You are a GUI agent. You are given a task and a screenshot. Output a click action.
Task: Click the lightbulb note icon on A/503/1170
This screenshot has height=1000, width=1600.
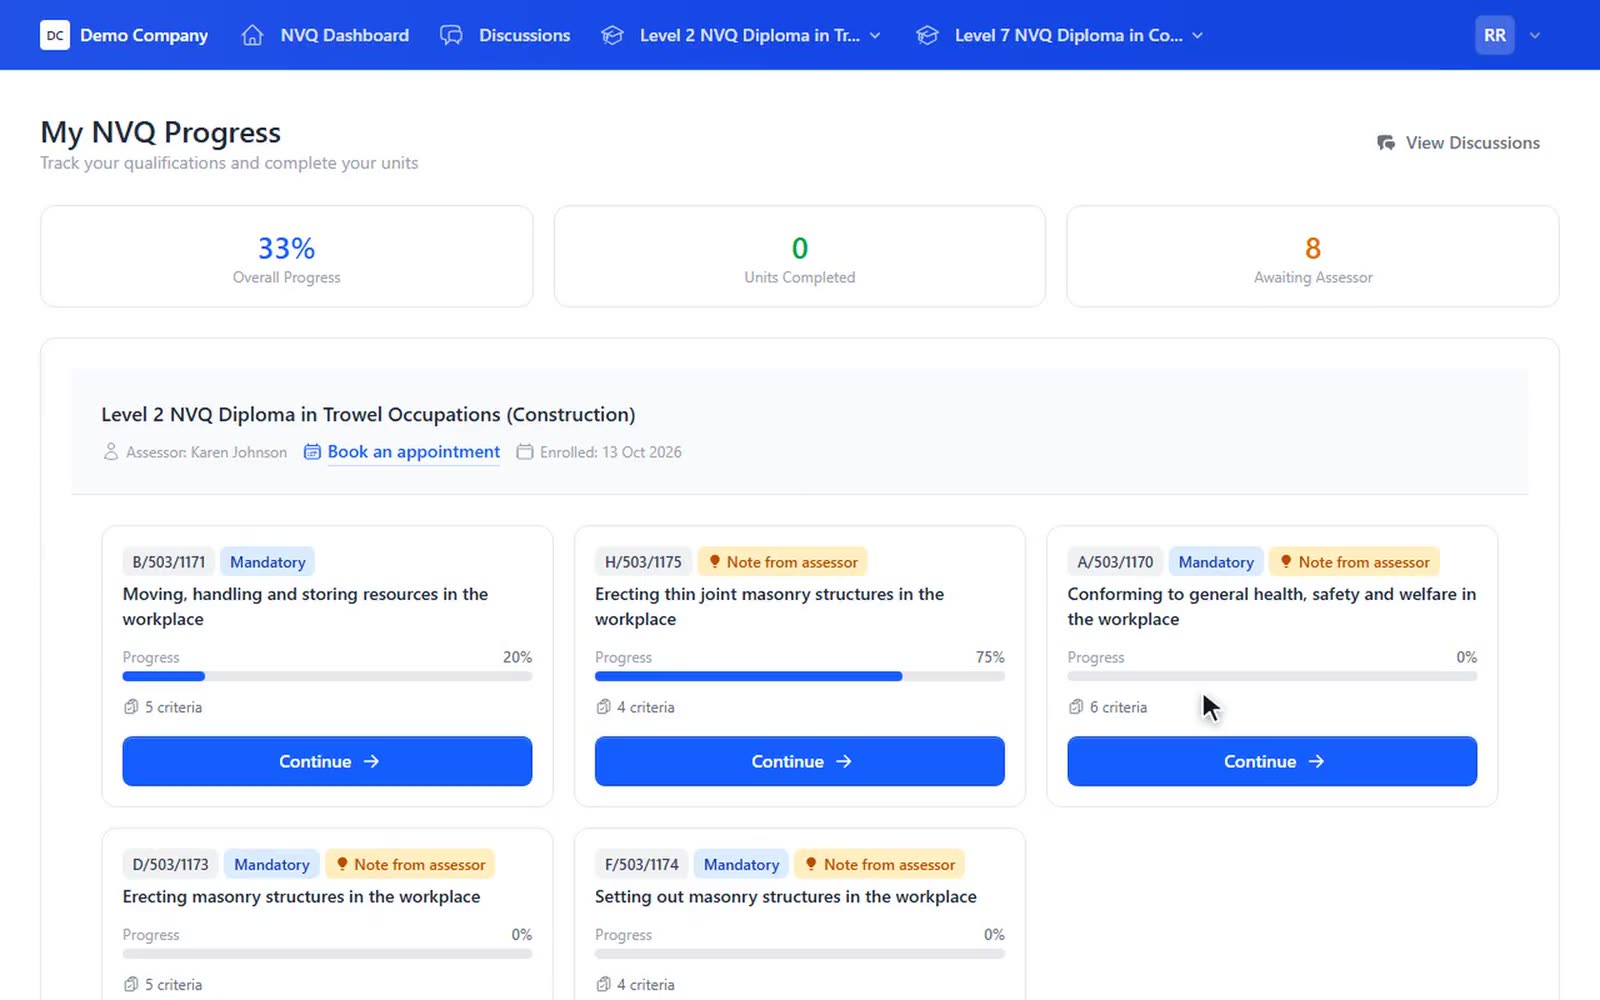click(x=1286, y=562)
